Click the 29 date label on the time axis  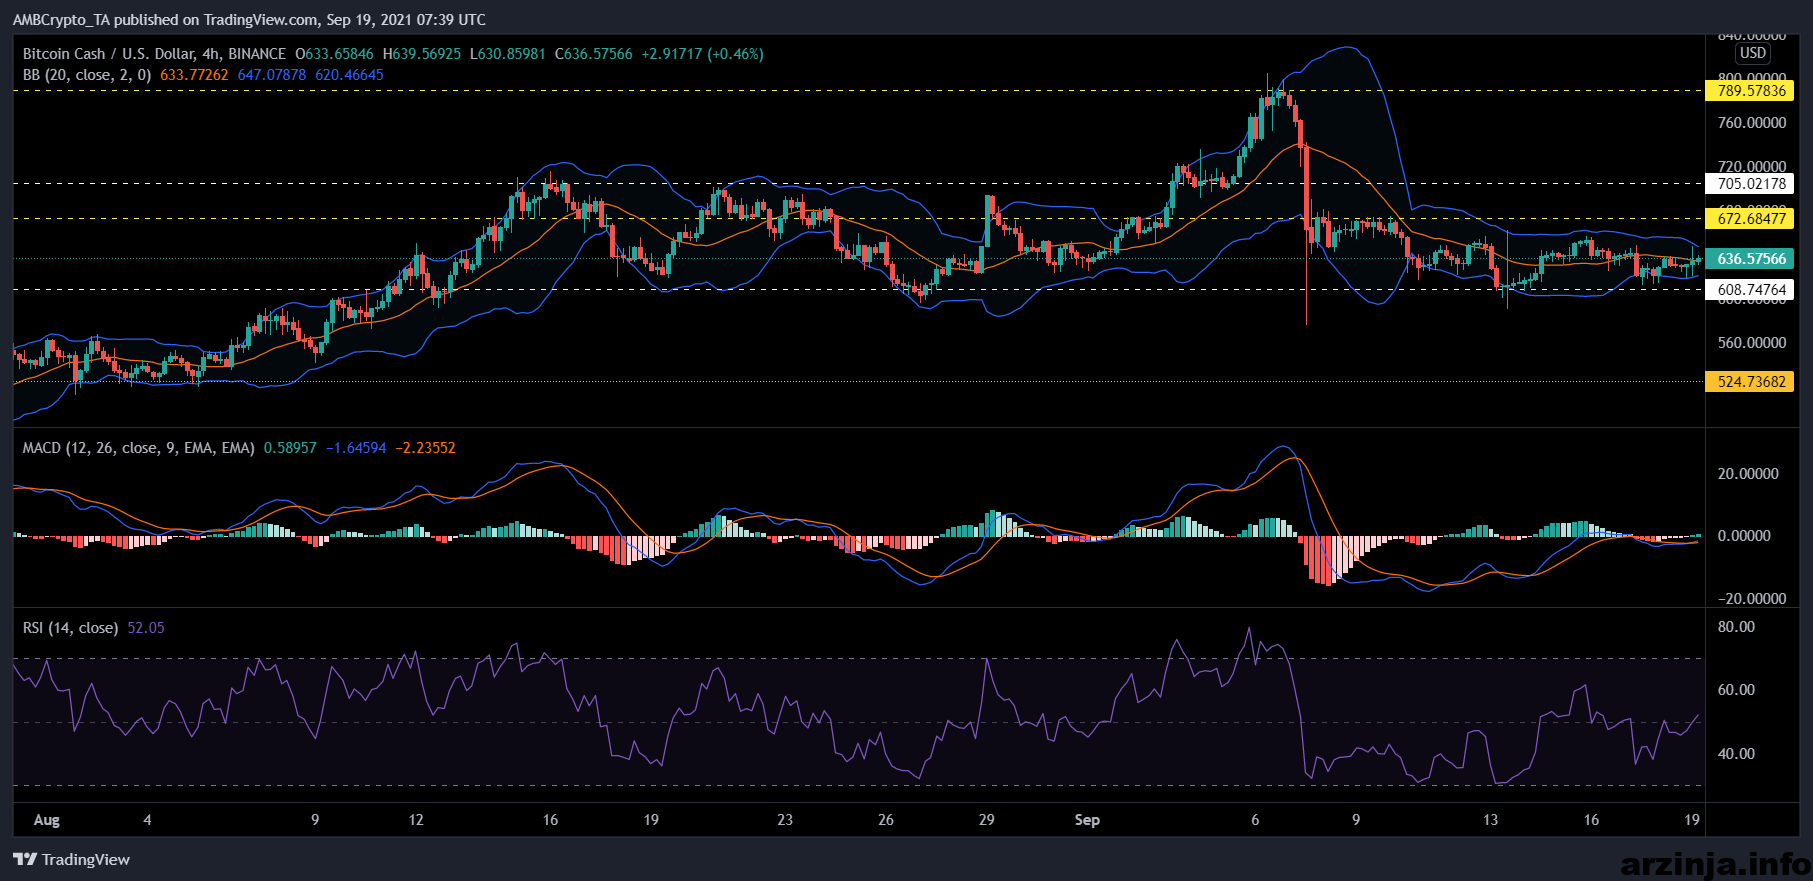pyautogui.click(x=987, y=820)
